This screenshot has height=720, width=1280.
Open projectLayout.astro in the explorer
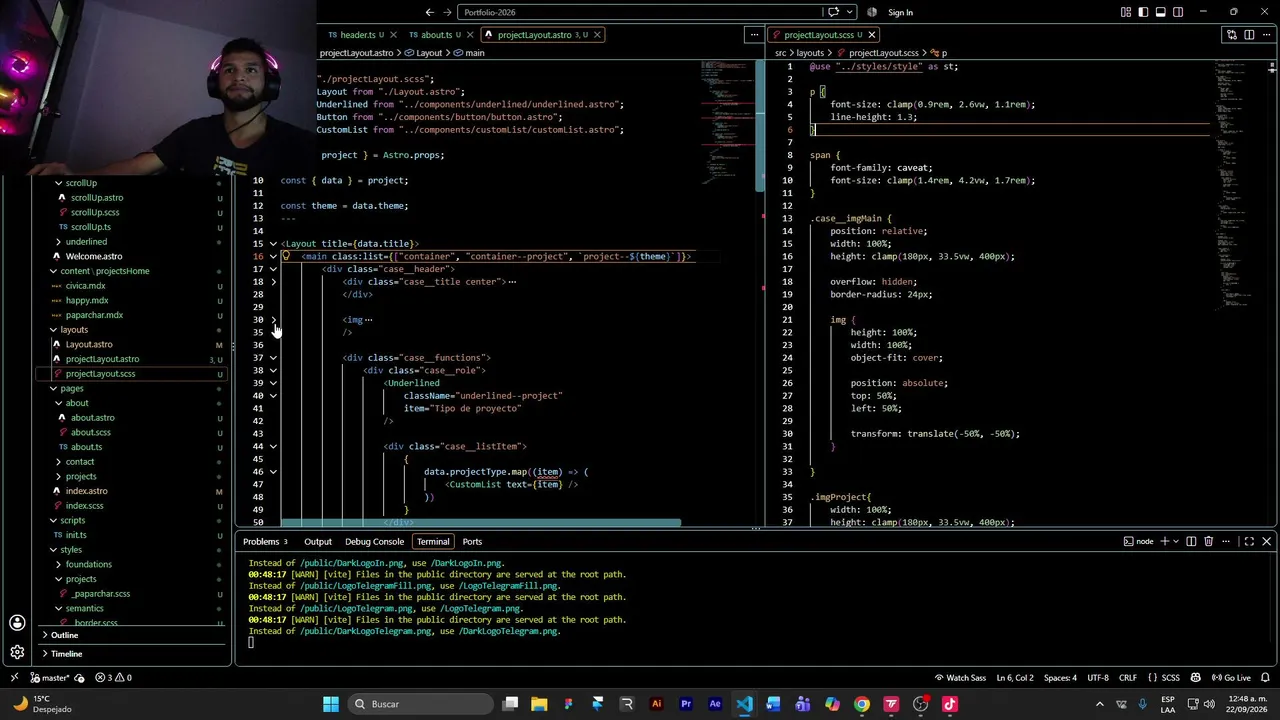(102, 359)
